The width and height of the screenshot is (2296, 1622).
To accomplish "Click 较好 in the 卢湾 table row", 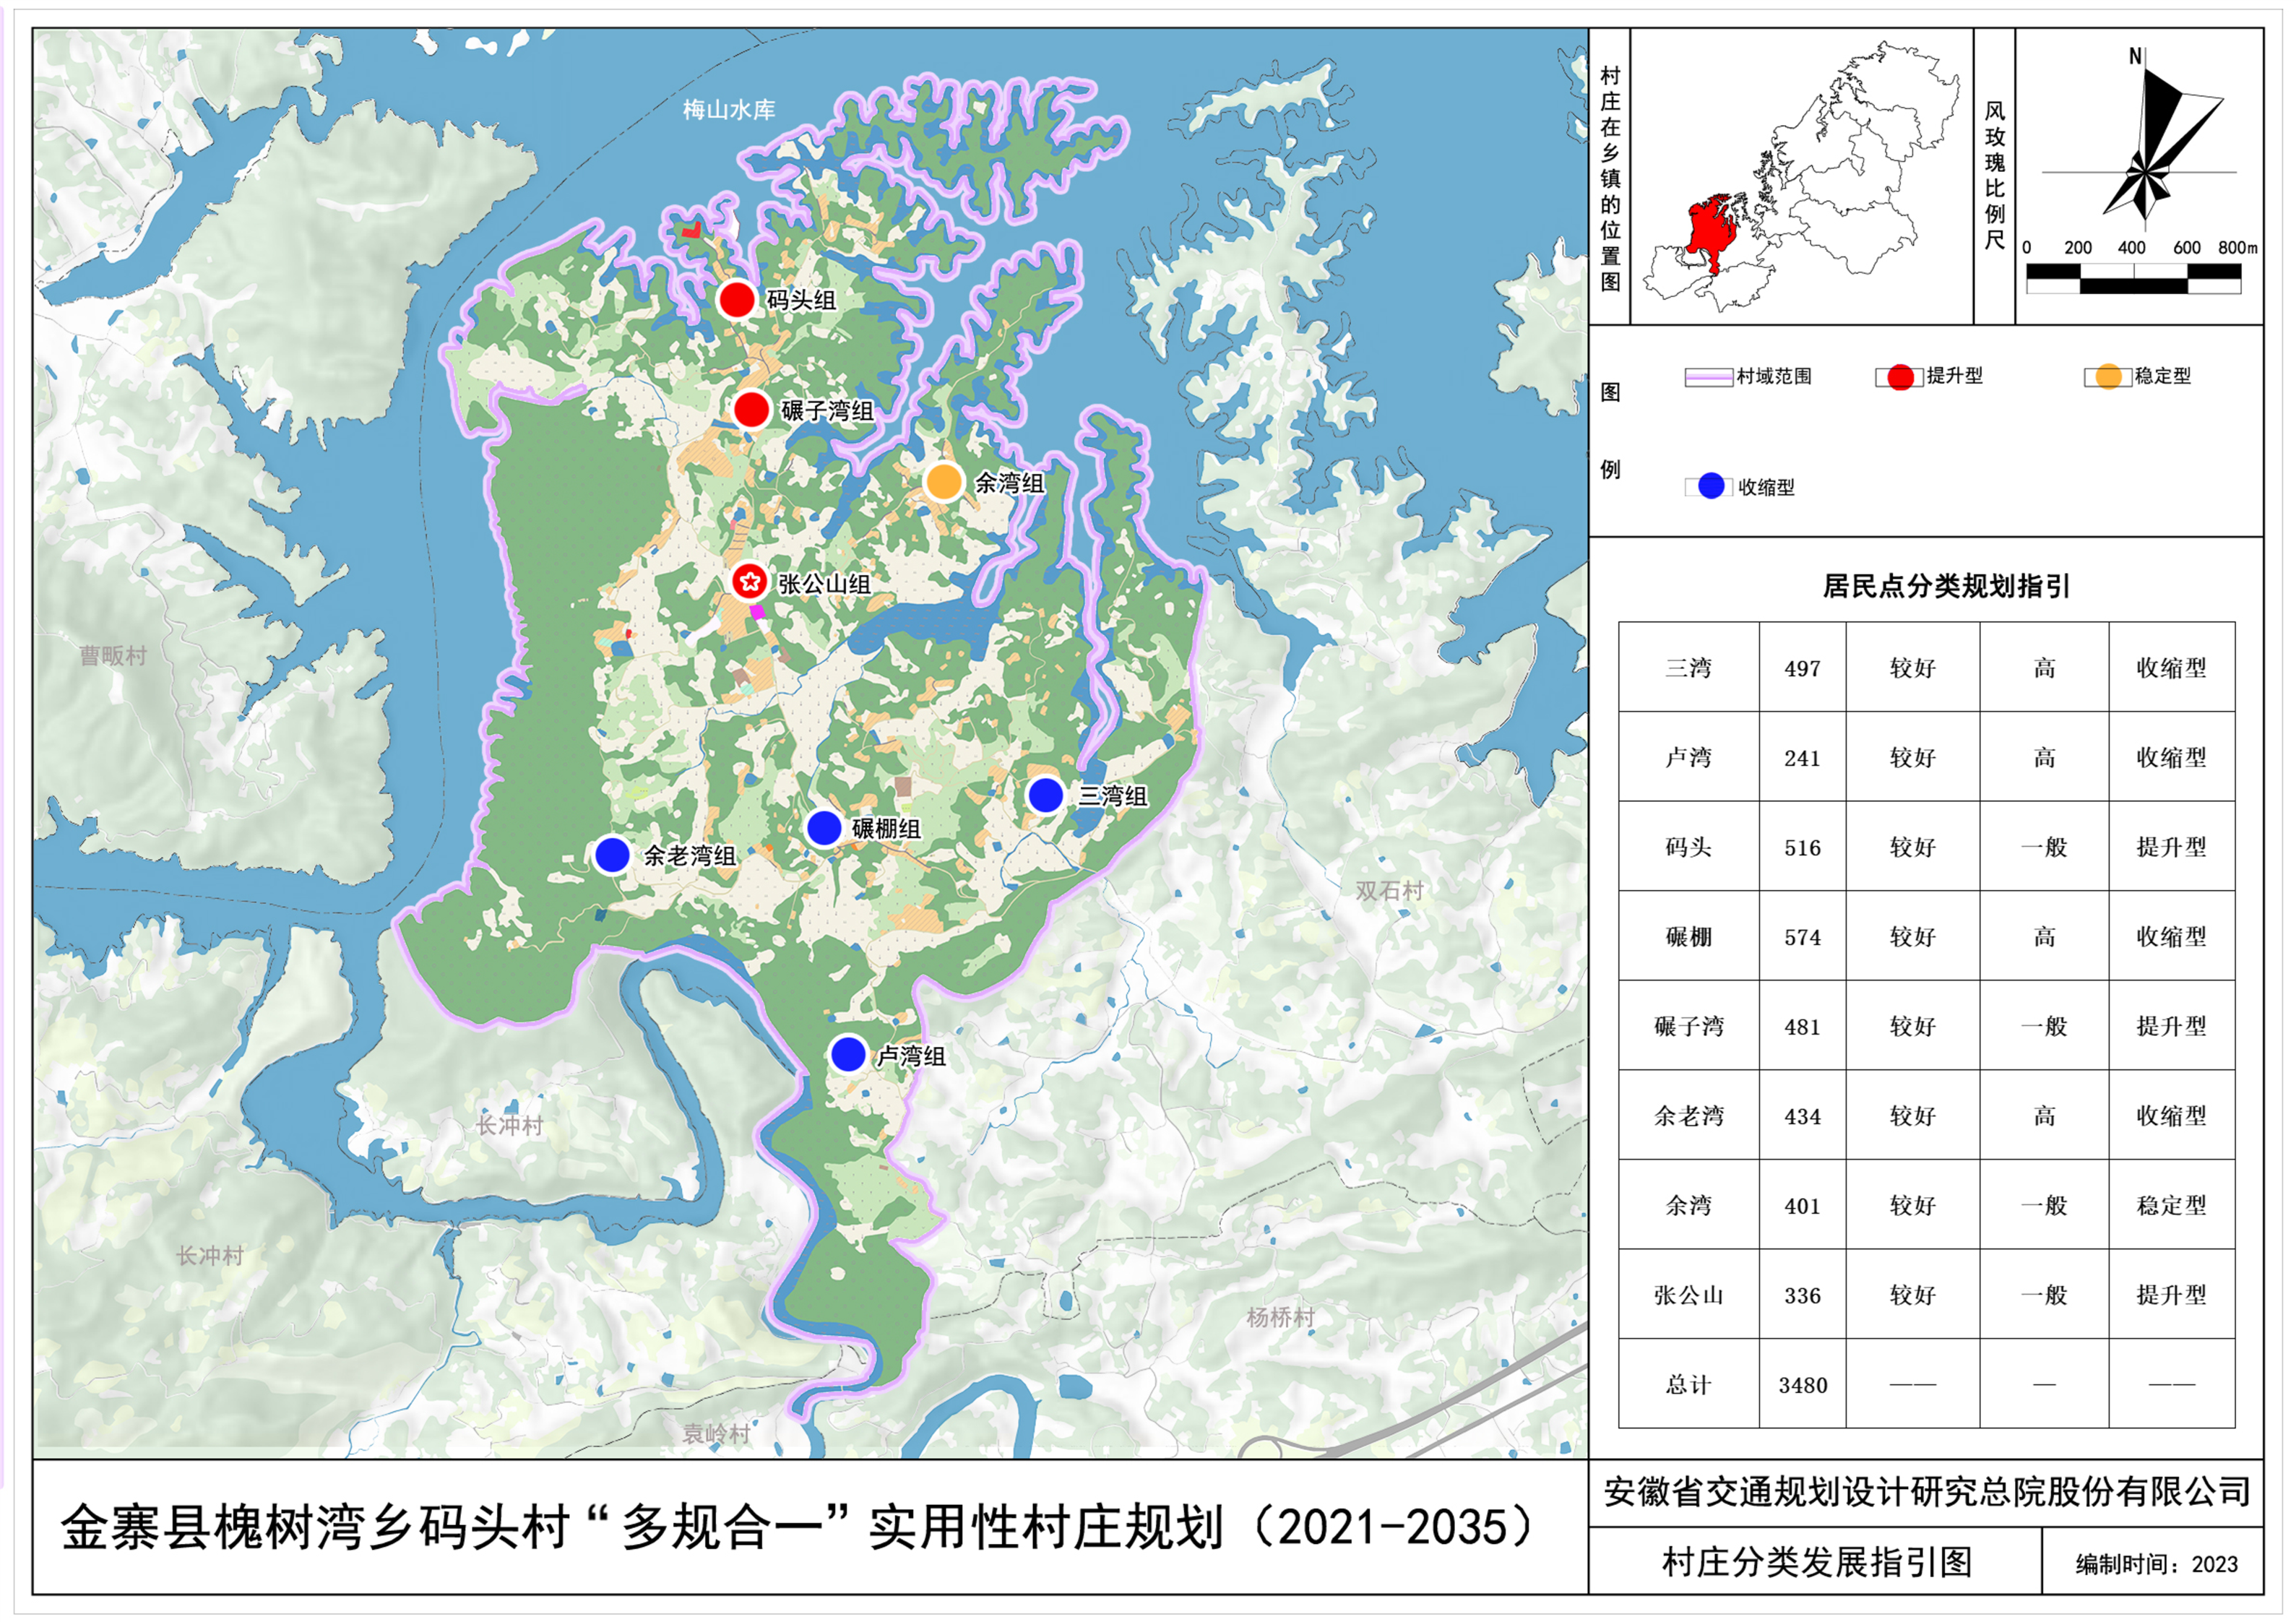I will tap(1912, 757).
